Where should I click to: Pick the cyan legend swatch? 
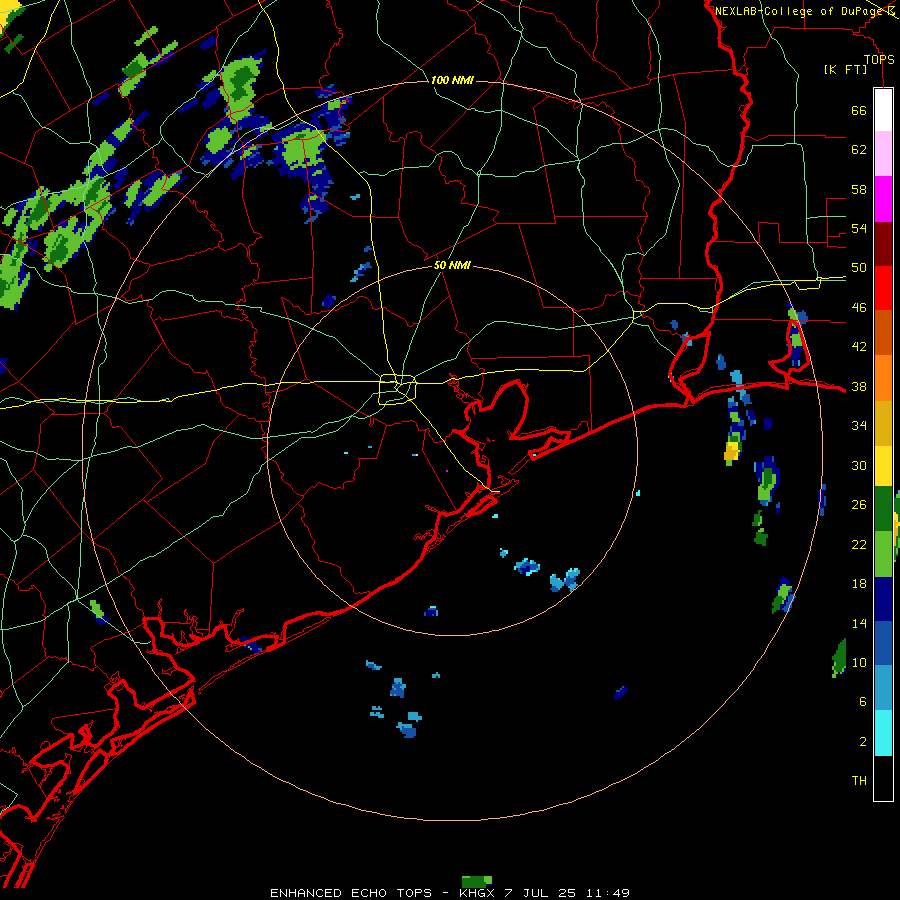883,733
